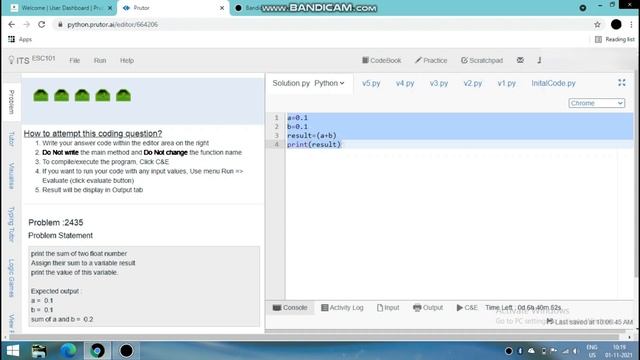Click the horizontal page scrollbar
The image size is (640, 360).
(x=314, y=337)
